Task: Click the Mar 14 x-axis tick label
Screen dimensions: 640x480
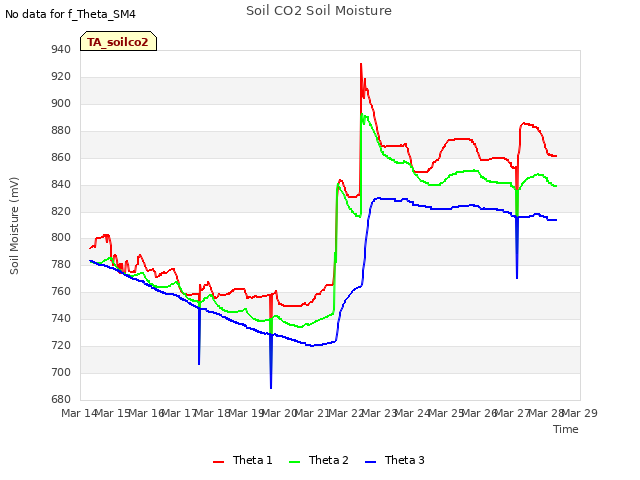Action: pos(79,413)
